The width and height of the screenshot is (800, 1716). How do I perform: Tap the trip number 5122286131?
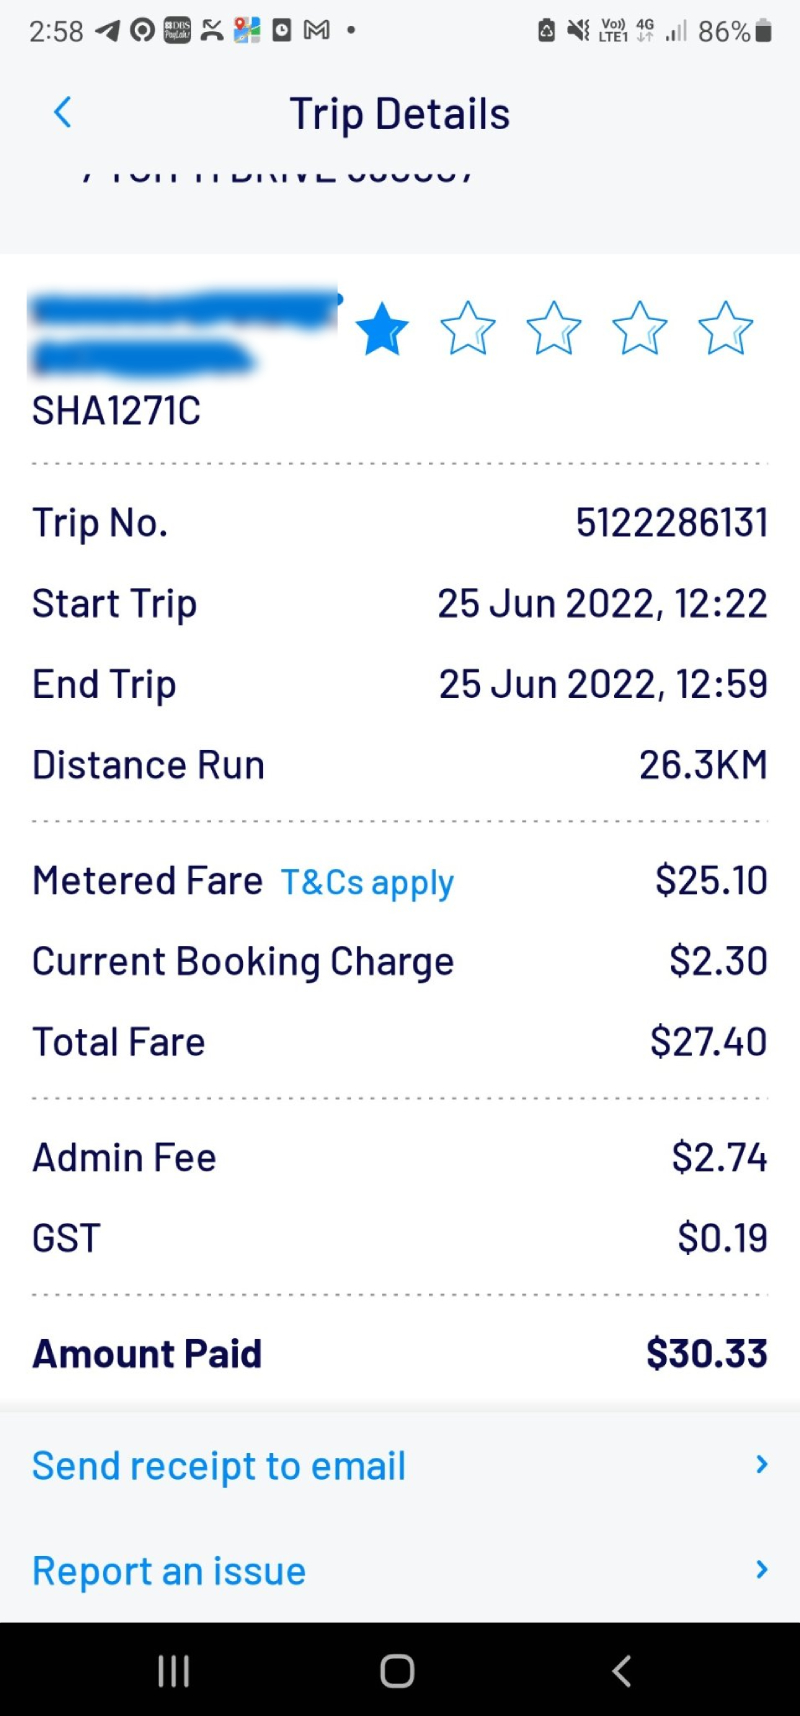[x=671, y=523]
